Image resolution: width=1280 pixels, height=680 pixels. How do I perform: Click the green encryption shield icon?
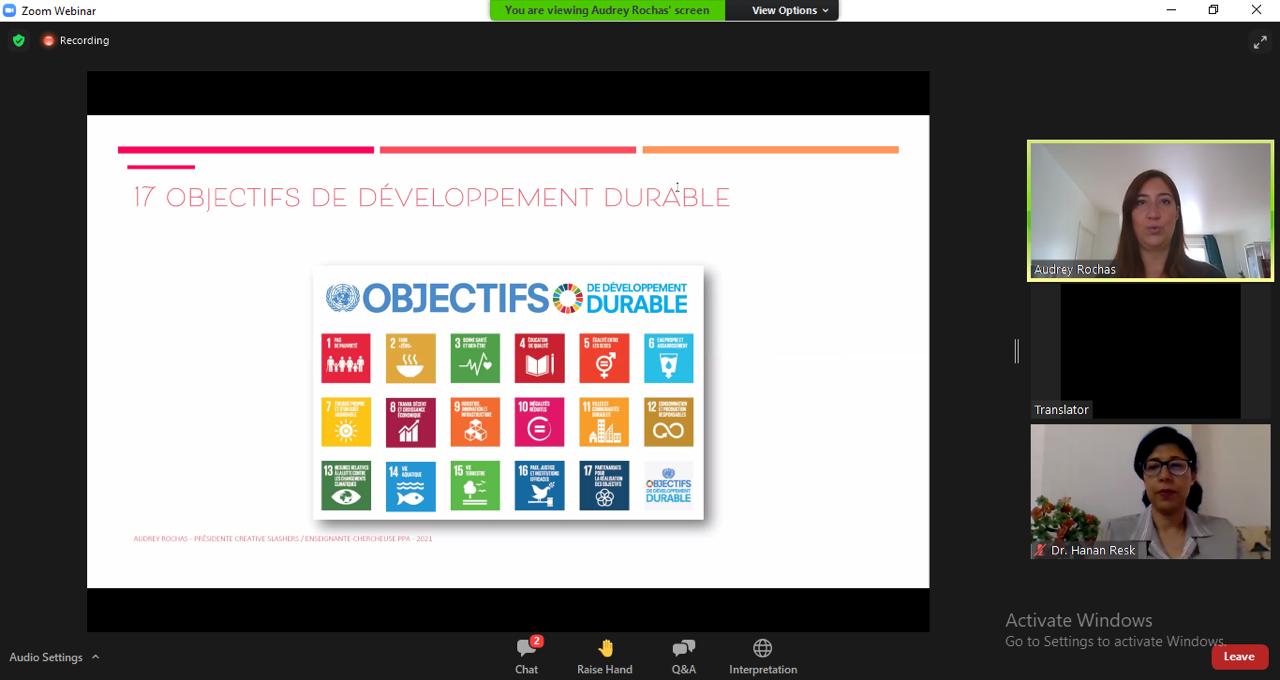click(x=18, y=41)
